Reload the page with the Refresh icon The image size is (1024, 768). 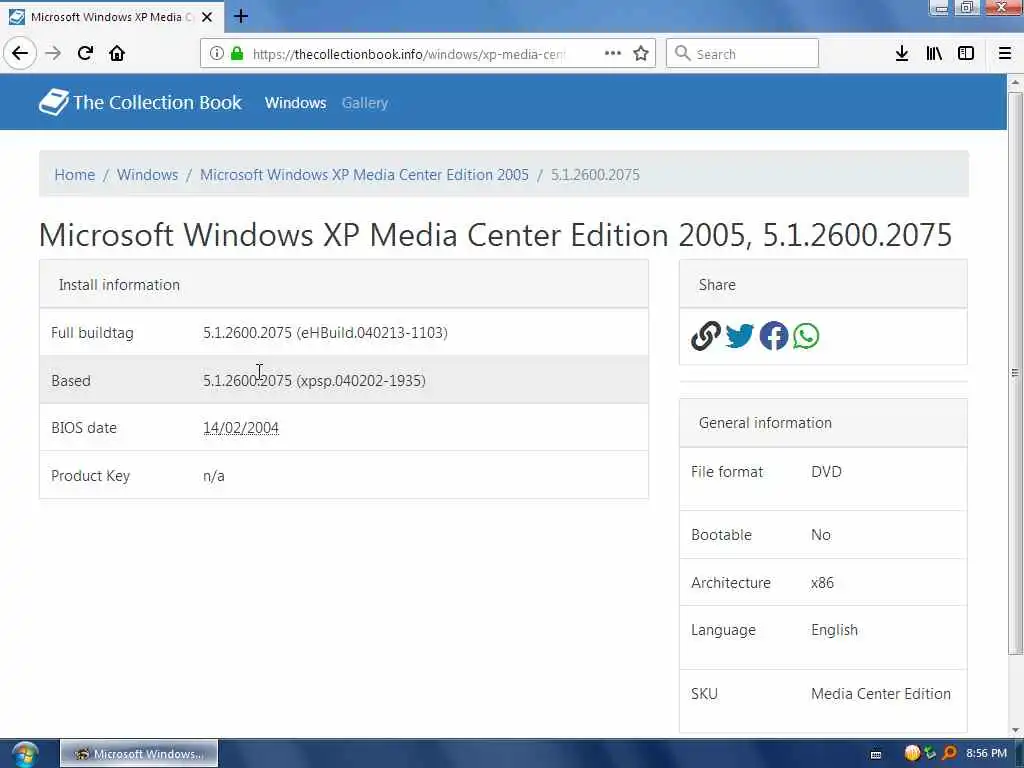[x=85, y=53]
